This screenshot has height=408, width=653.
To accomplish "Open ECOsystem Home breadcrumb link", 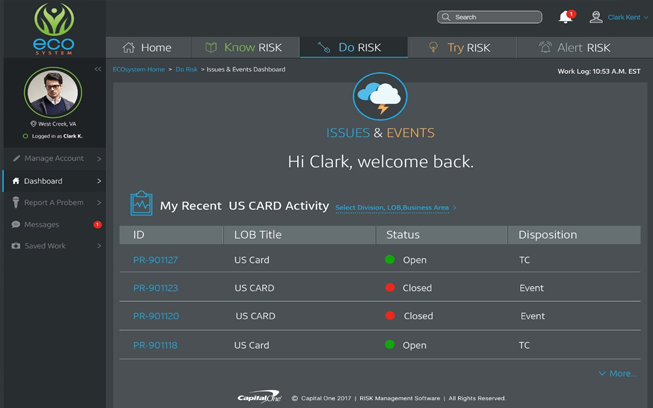I will pyautogui.click(x=139, y=70).
